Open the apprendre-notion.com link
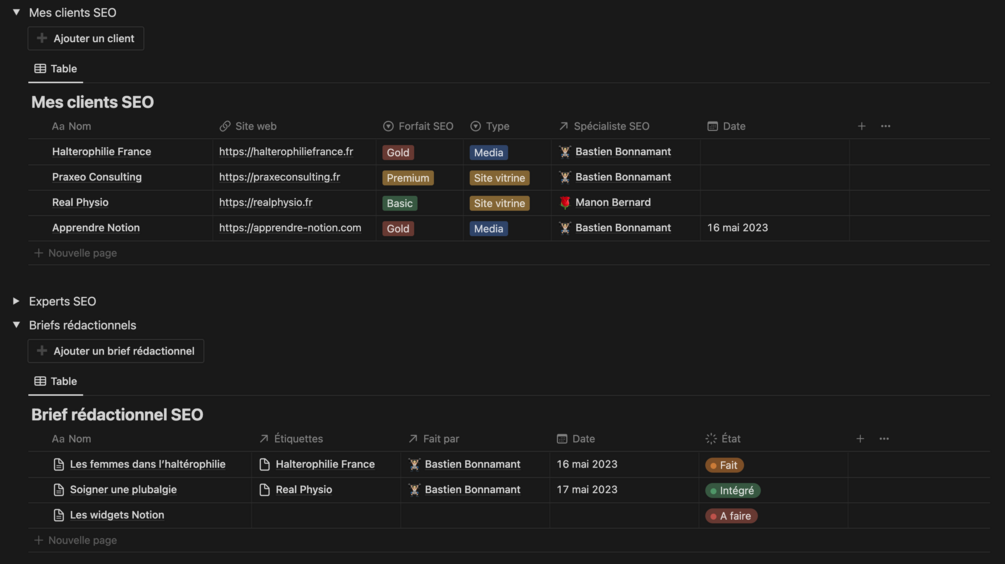This screenshot has height=564, width=1005. (x=290, y=228)
